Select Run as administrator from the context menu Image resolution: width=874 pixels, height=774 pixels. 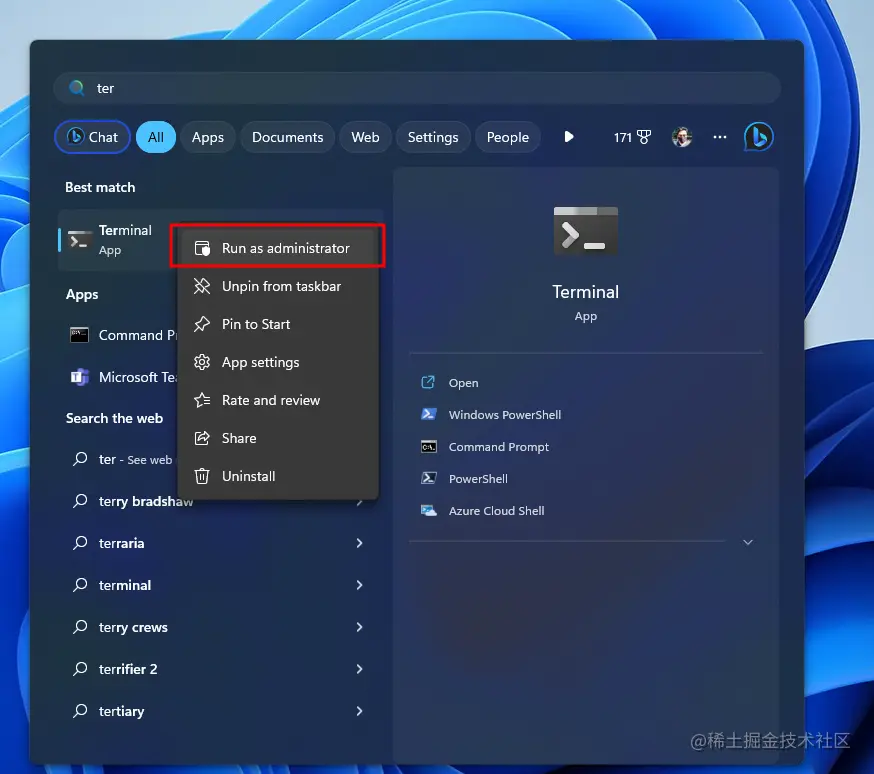pos(278,248)
